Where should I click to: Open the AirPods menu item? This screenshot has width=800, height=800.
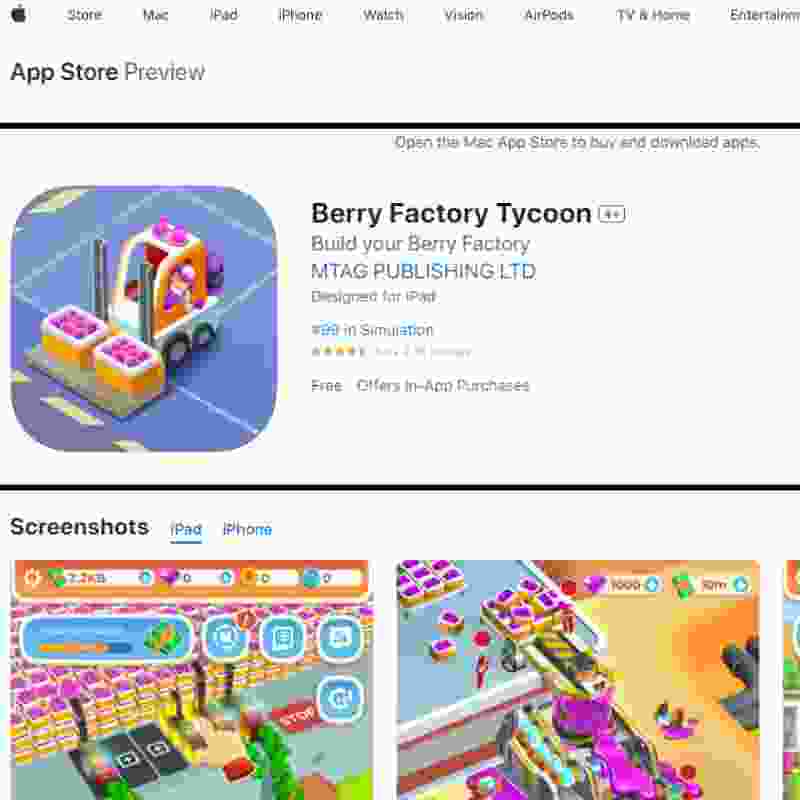549,15
